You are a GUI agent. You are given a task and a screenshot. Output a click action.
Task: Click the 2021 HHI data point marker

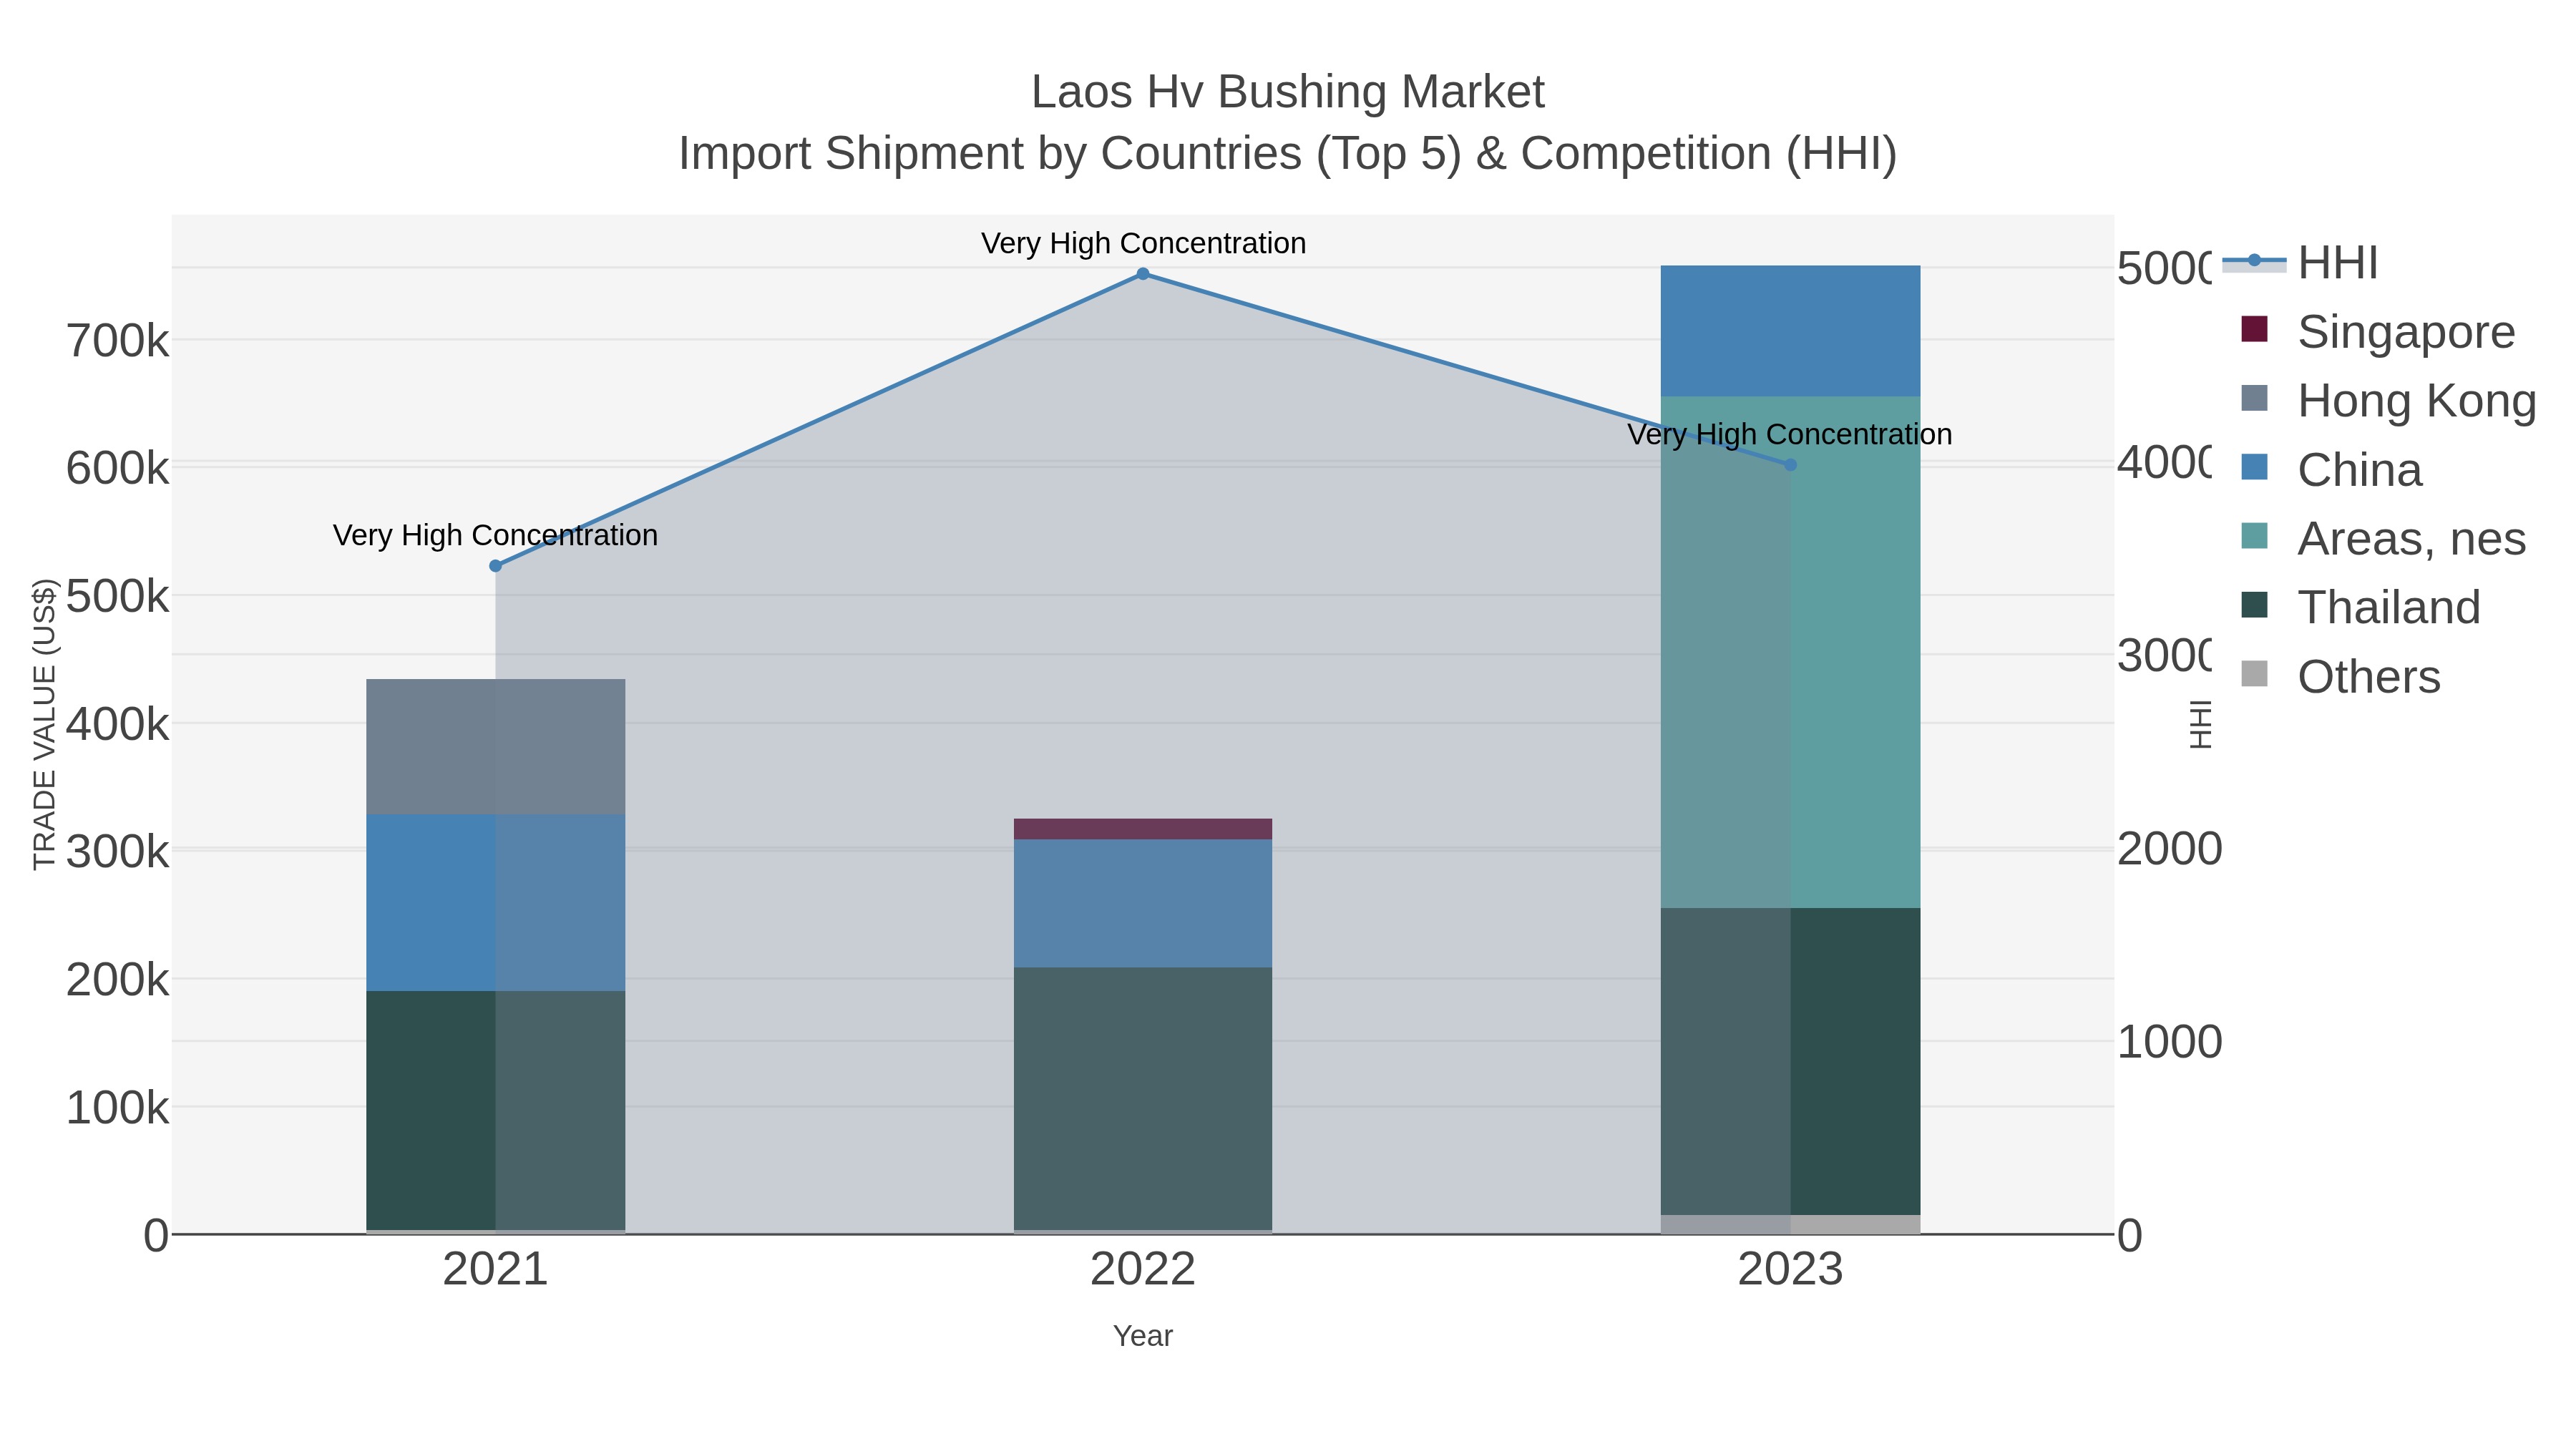(495, 566)
